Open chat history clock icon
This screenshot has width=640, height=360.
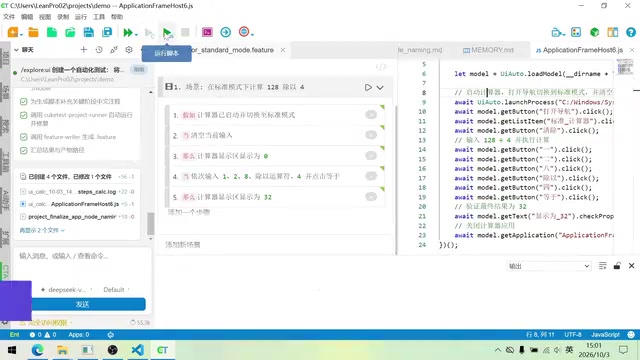99,49
